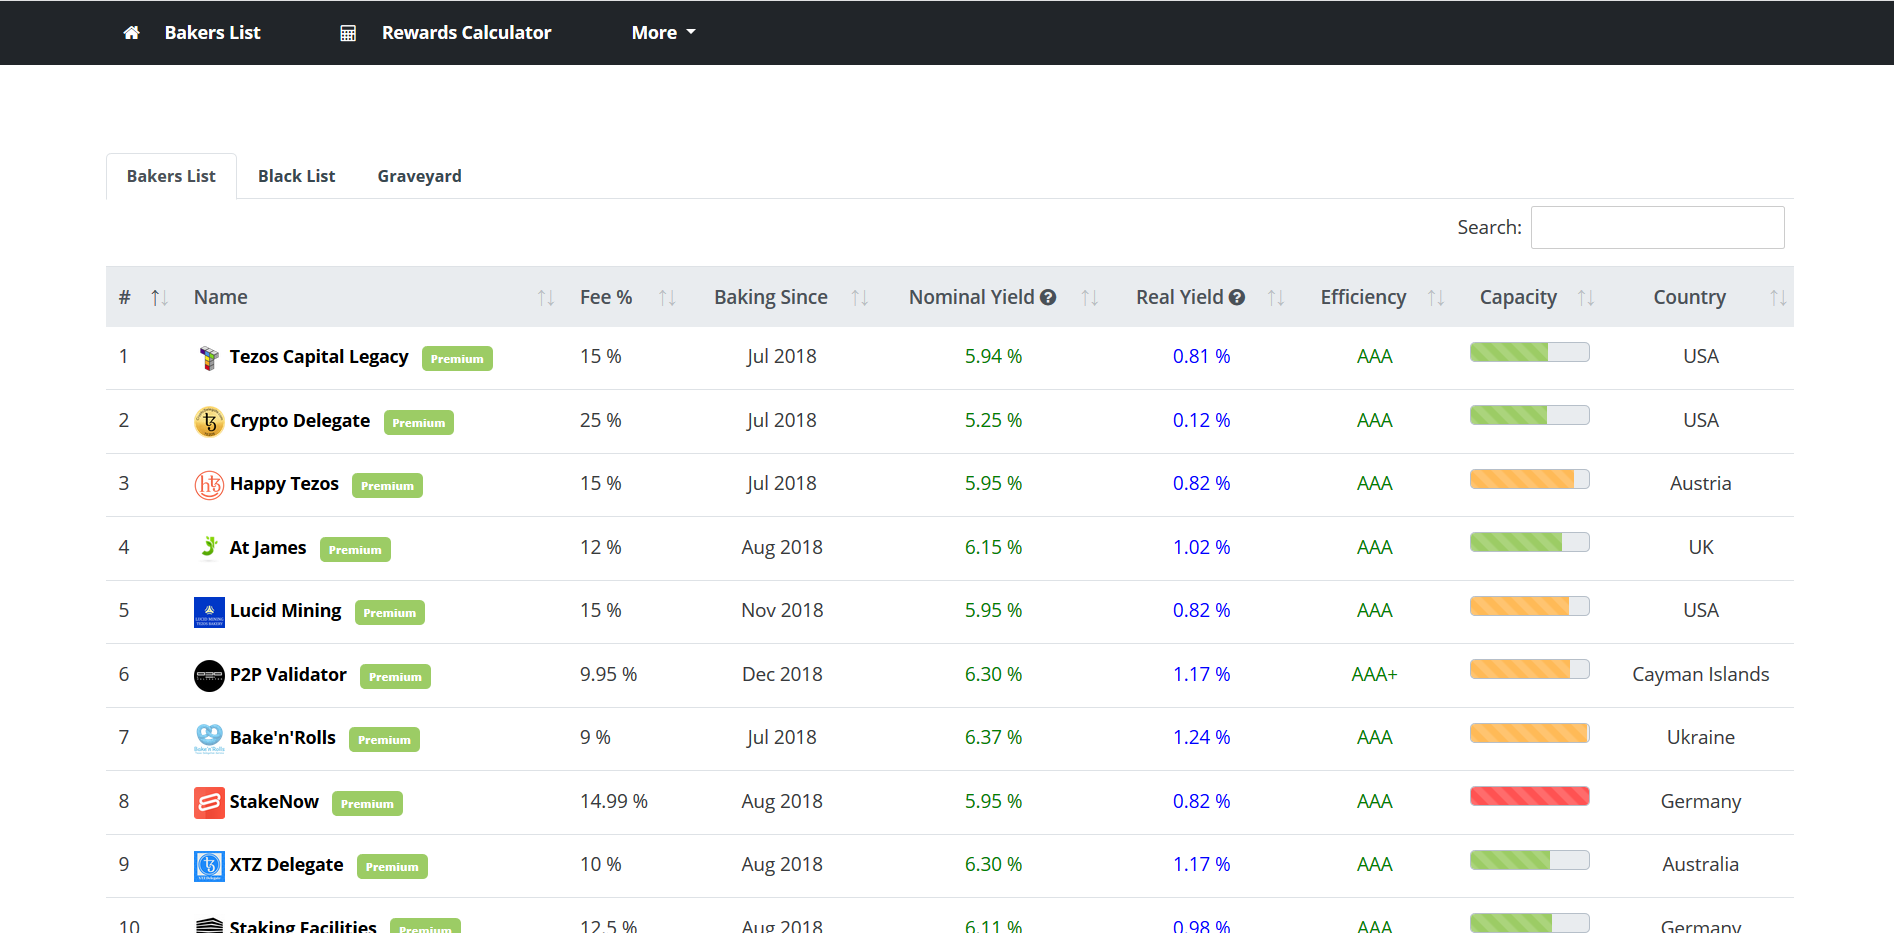Select the Bakers List tab
This screenshot has height=933, width=1894.
coord(171,176)
